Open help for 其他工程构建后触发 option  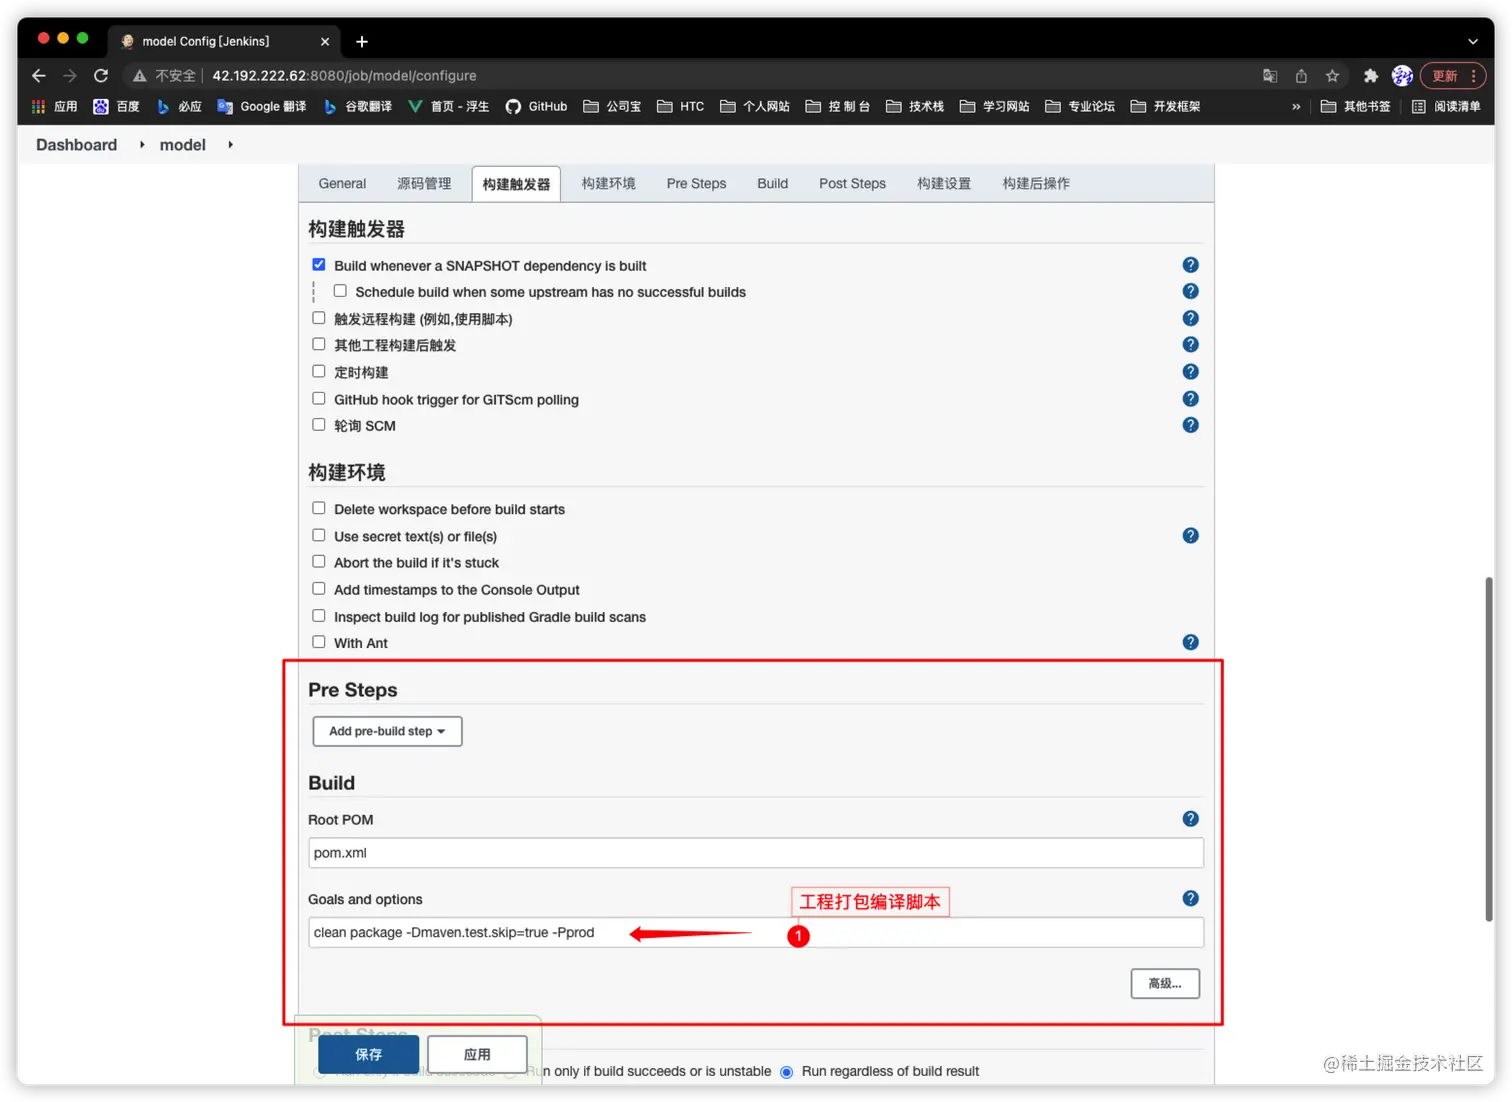pos(1190,344)
